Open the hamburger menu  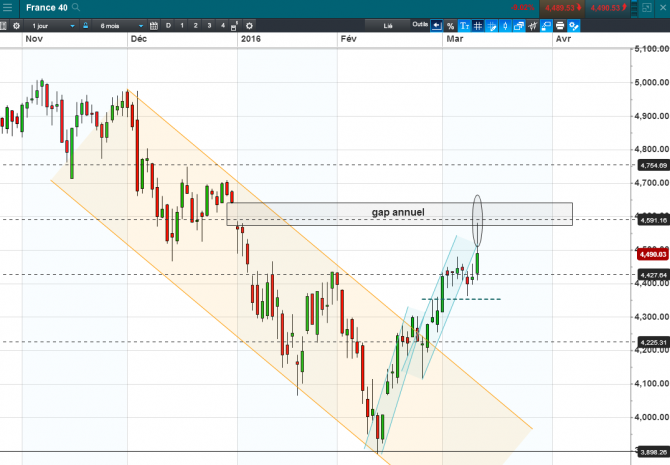pos(7,8)
